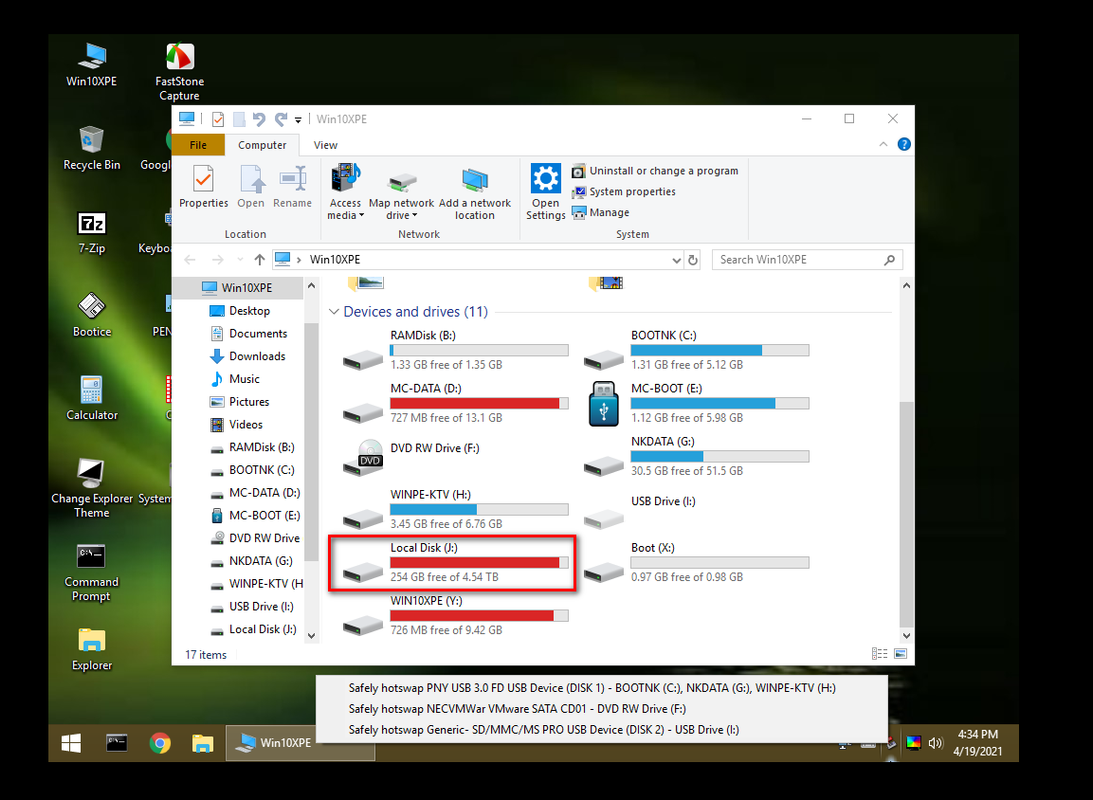Select the MC-BOOT (E:) USB drive
Image resolution: width=1093 pixels, height=800 pixels.
[x=696, y=403]
